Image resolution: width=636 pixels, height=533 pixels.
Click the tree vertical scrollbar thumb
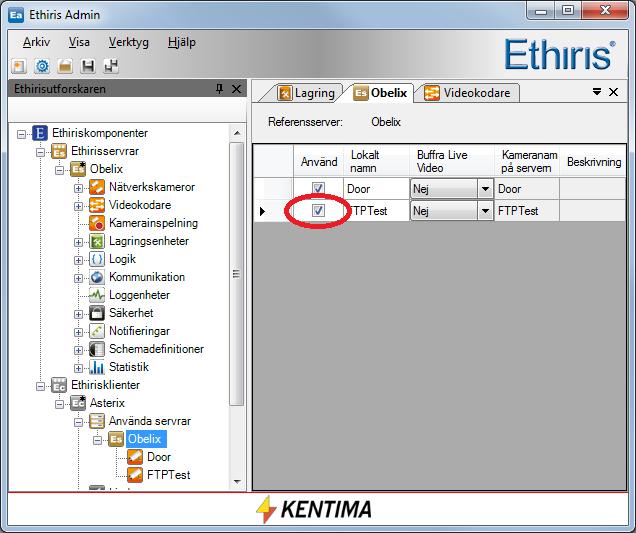pyautogui.click(x=236, y=274)
